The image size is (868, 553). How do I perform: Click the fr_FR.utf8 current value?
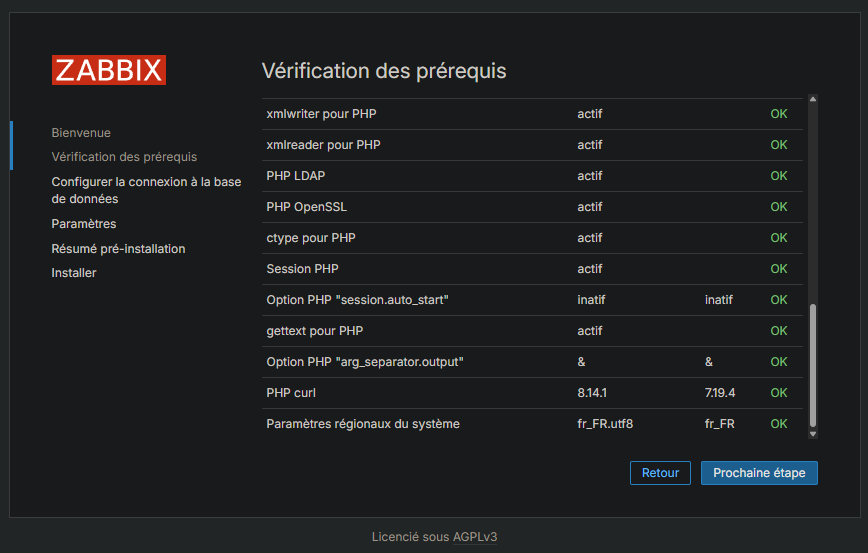(x=605, y=424)
